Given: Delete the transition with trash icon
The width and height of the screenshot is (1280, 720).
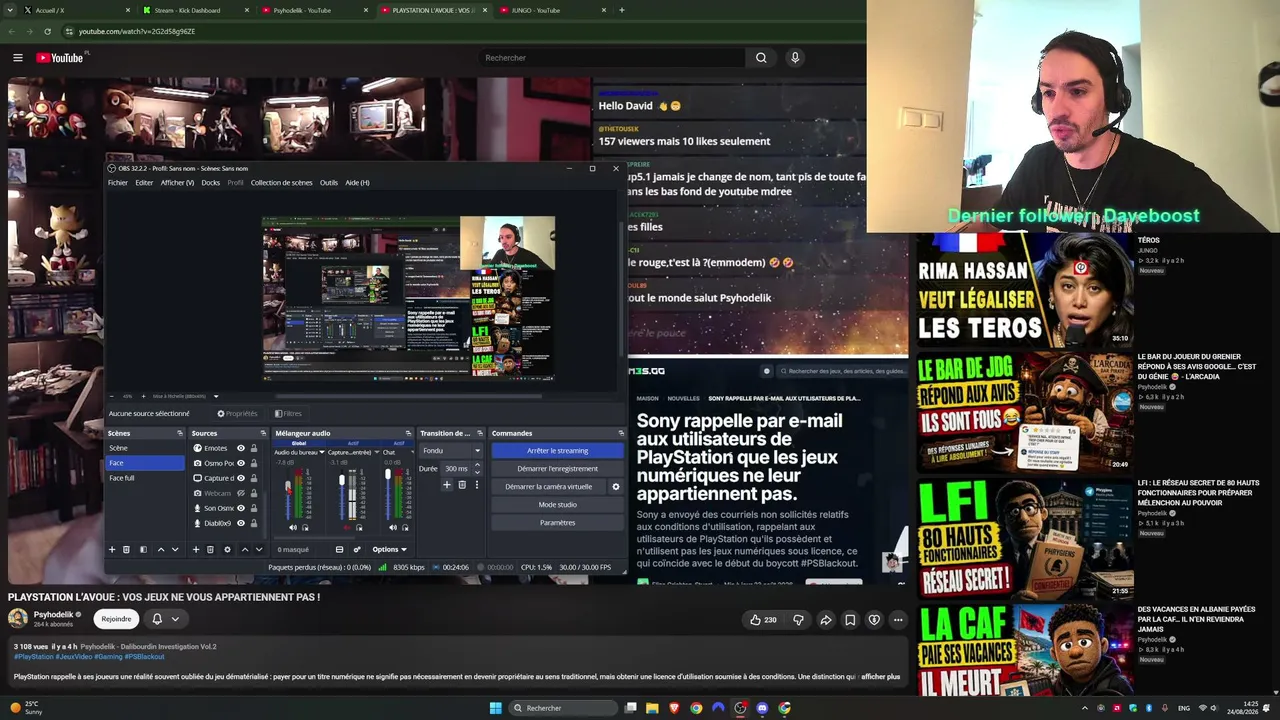Looking at the screenshot, I should click(x=462, y=485).
